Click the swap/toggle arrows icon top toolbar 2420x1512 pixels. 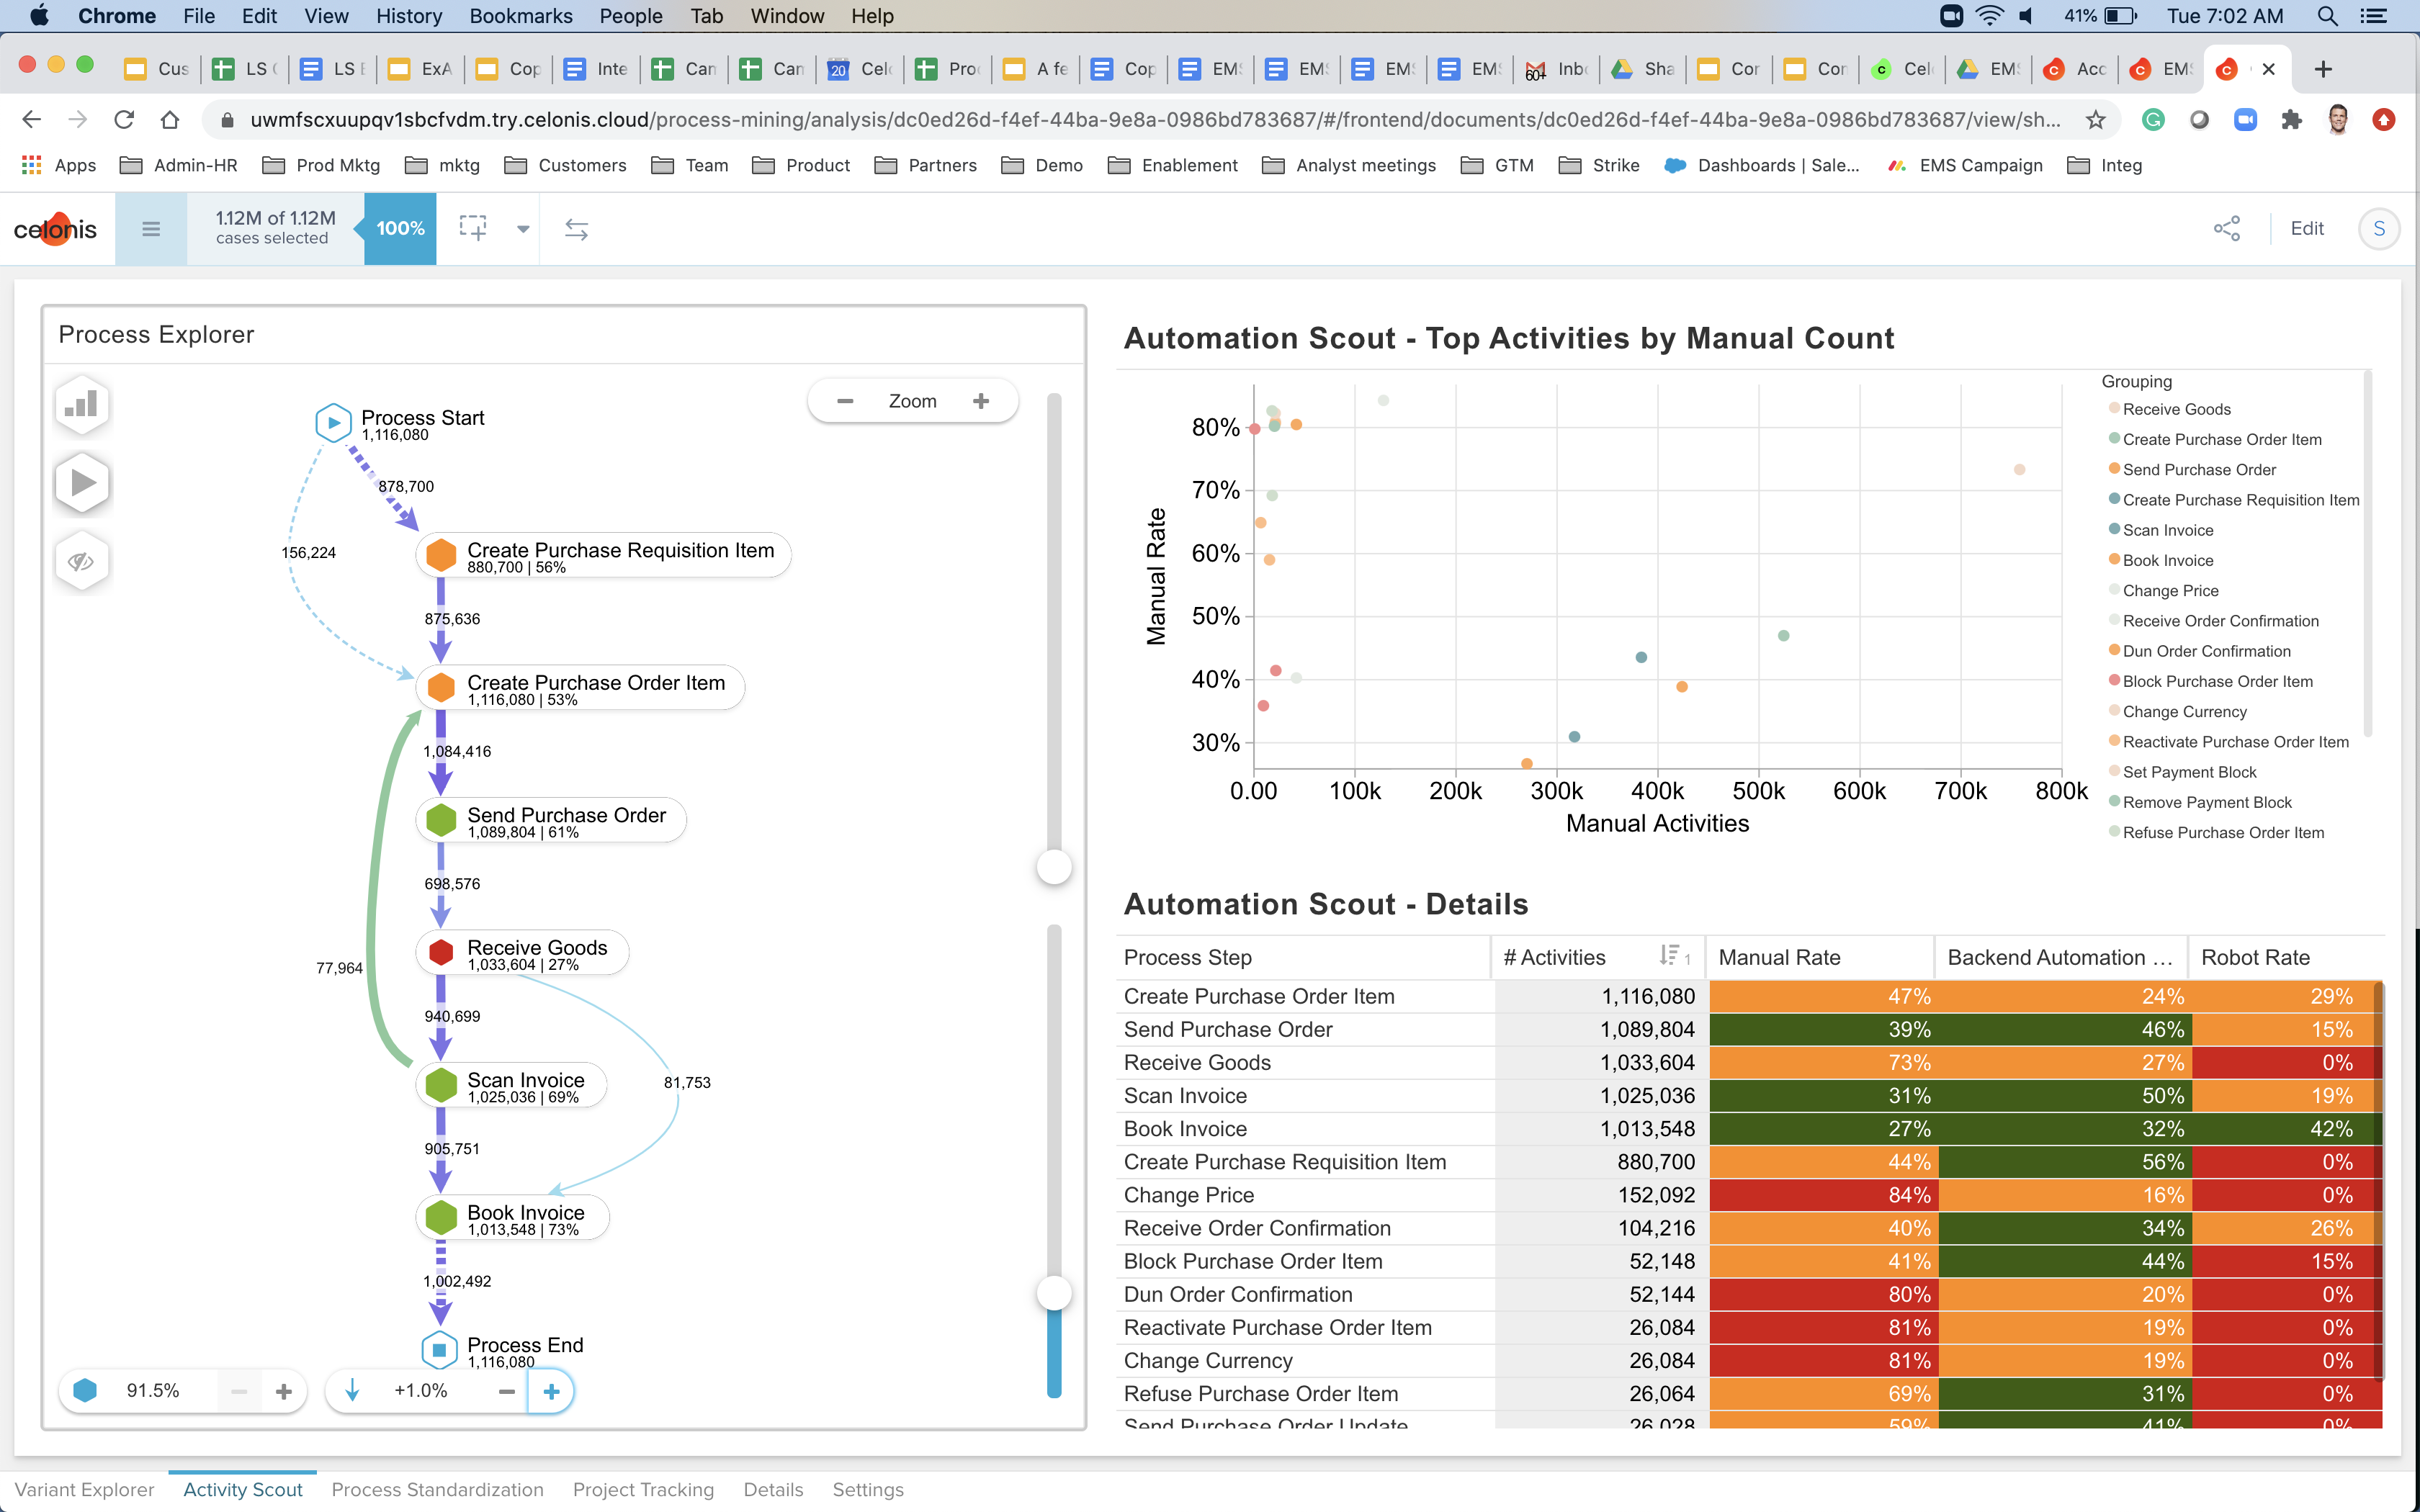pyautogui.click(x=577, y=227)
